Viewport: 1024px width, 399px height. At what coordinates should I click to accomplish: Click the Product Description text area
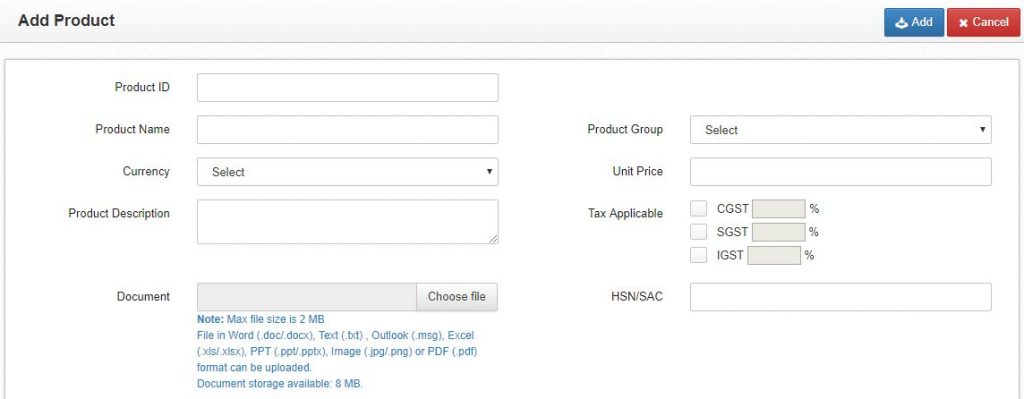(347, 222)
